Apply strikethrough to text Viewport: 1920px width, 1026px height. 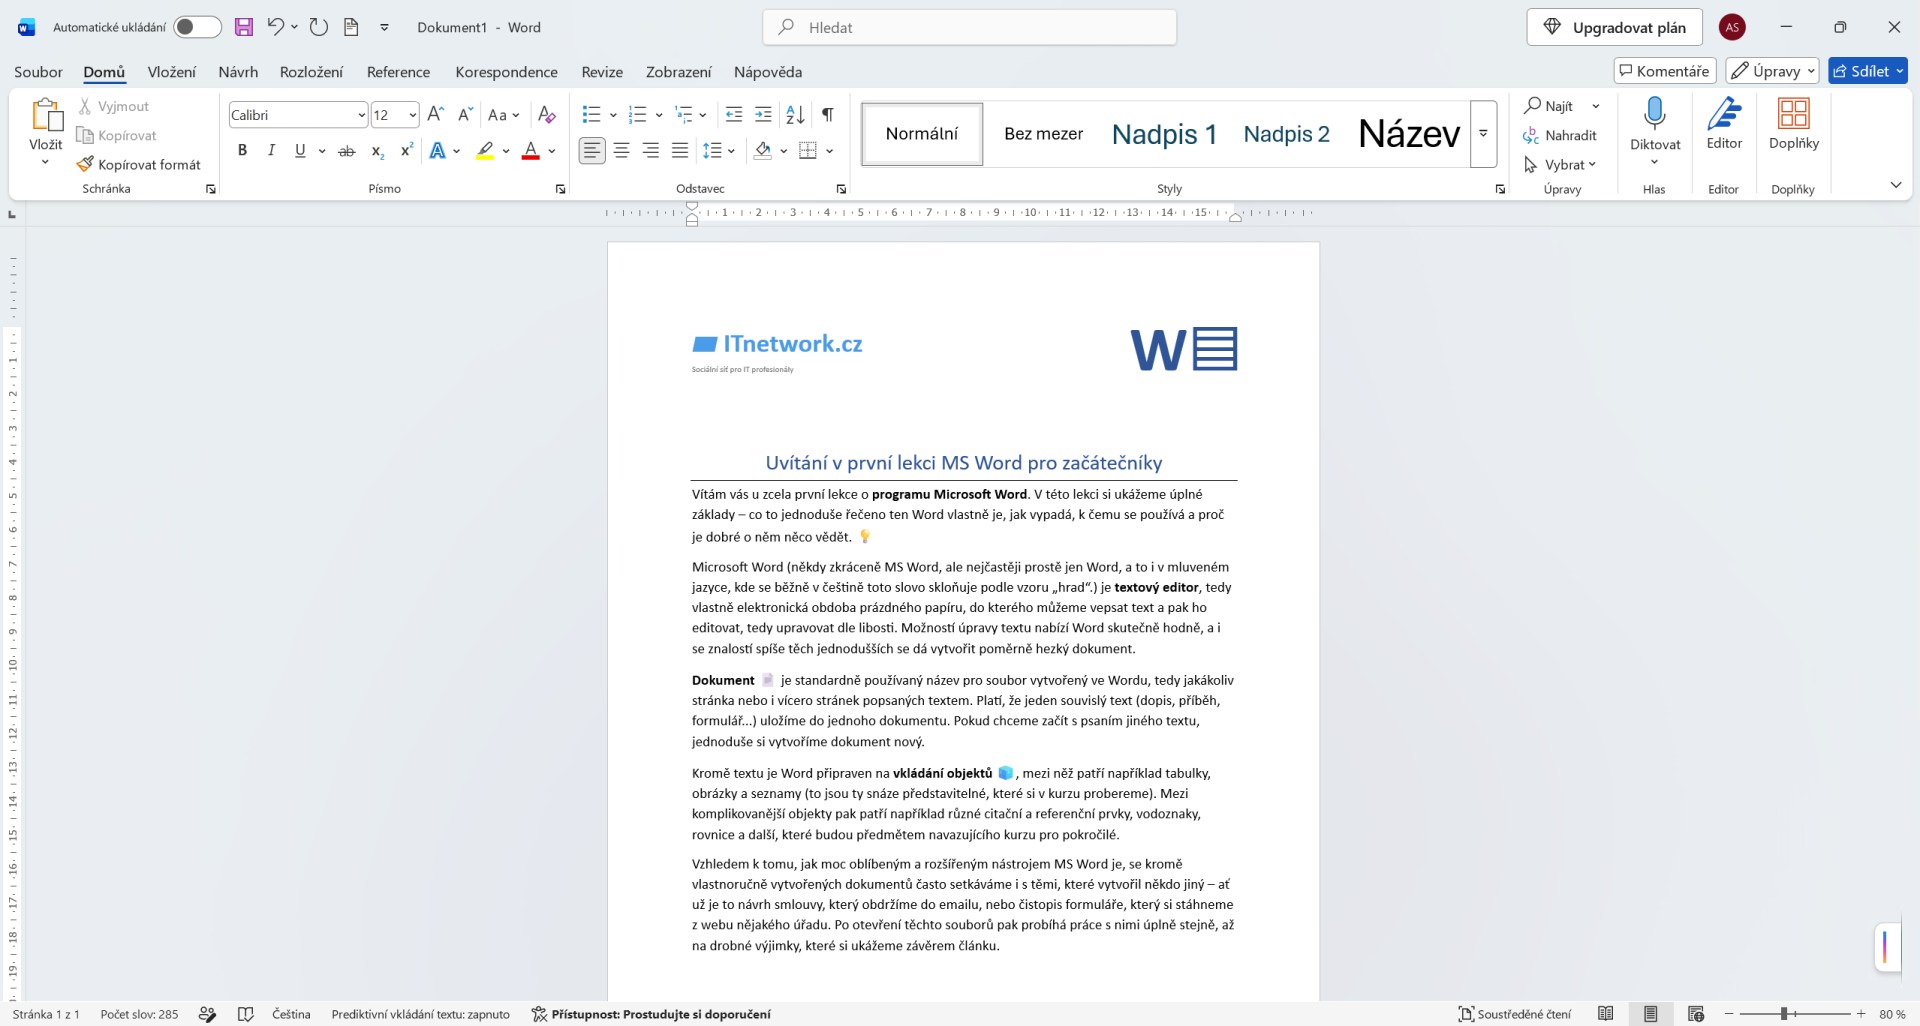point(346,151)
